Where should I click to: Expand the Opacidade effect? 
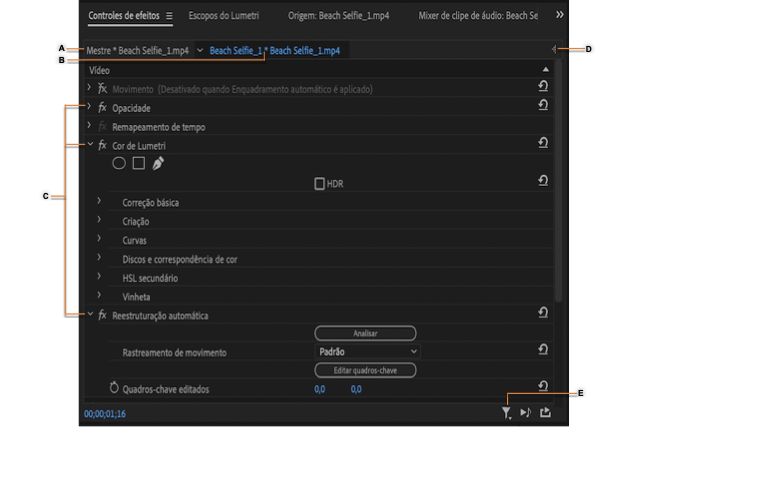[89, 106]
